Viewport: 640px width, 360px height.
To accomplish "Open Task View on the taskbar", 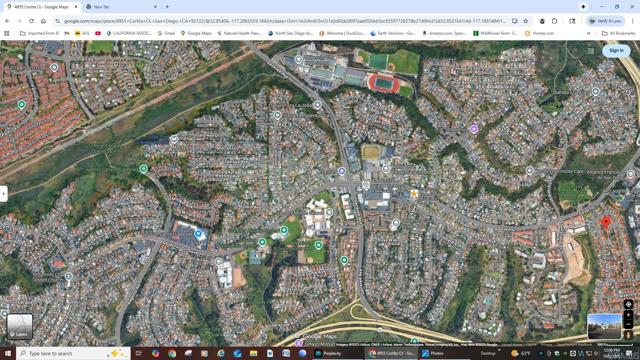I will (139, 353).
